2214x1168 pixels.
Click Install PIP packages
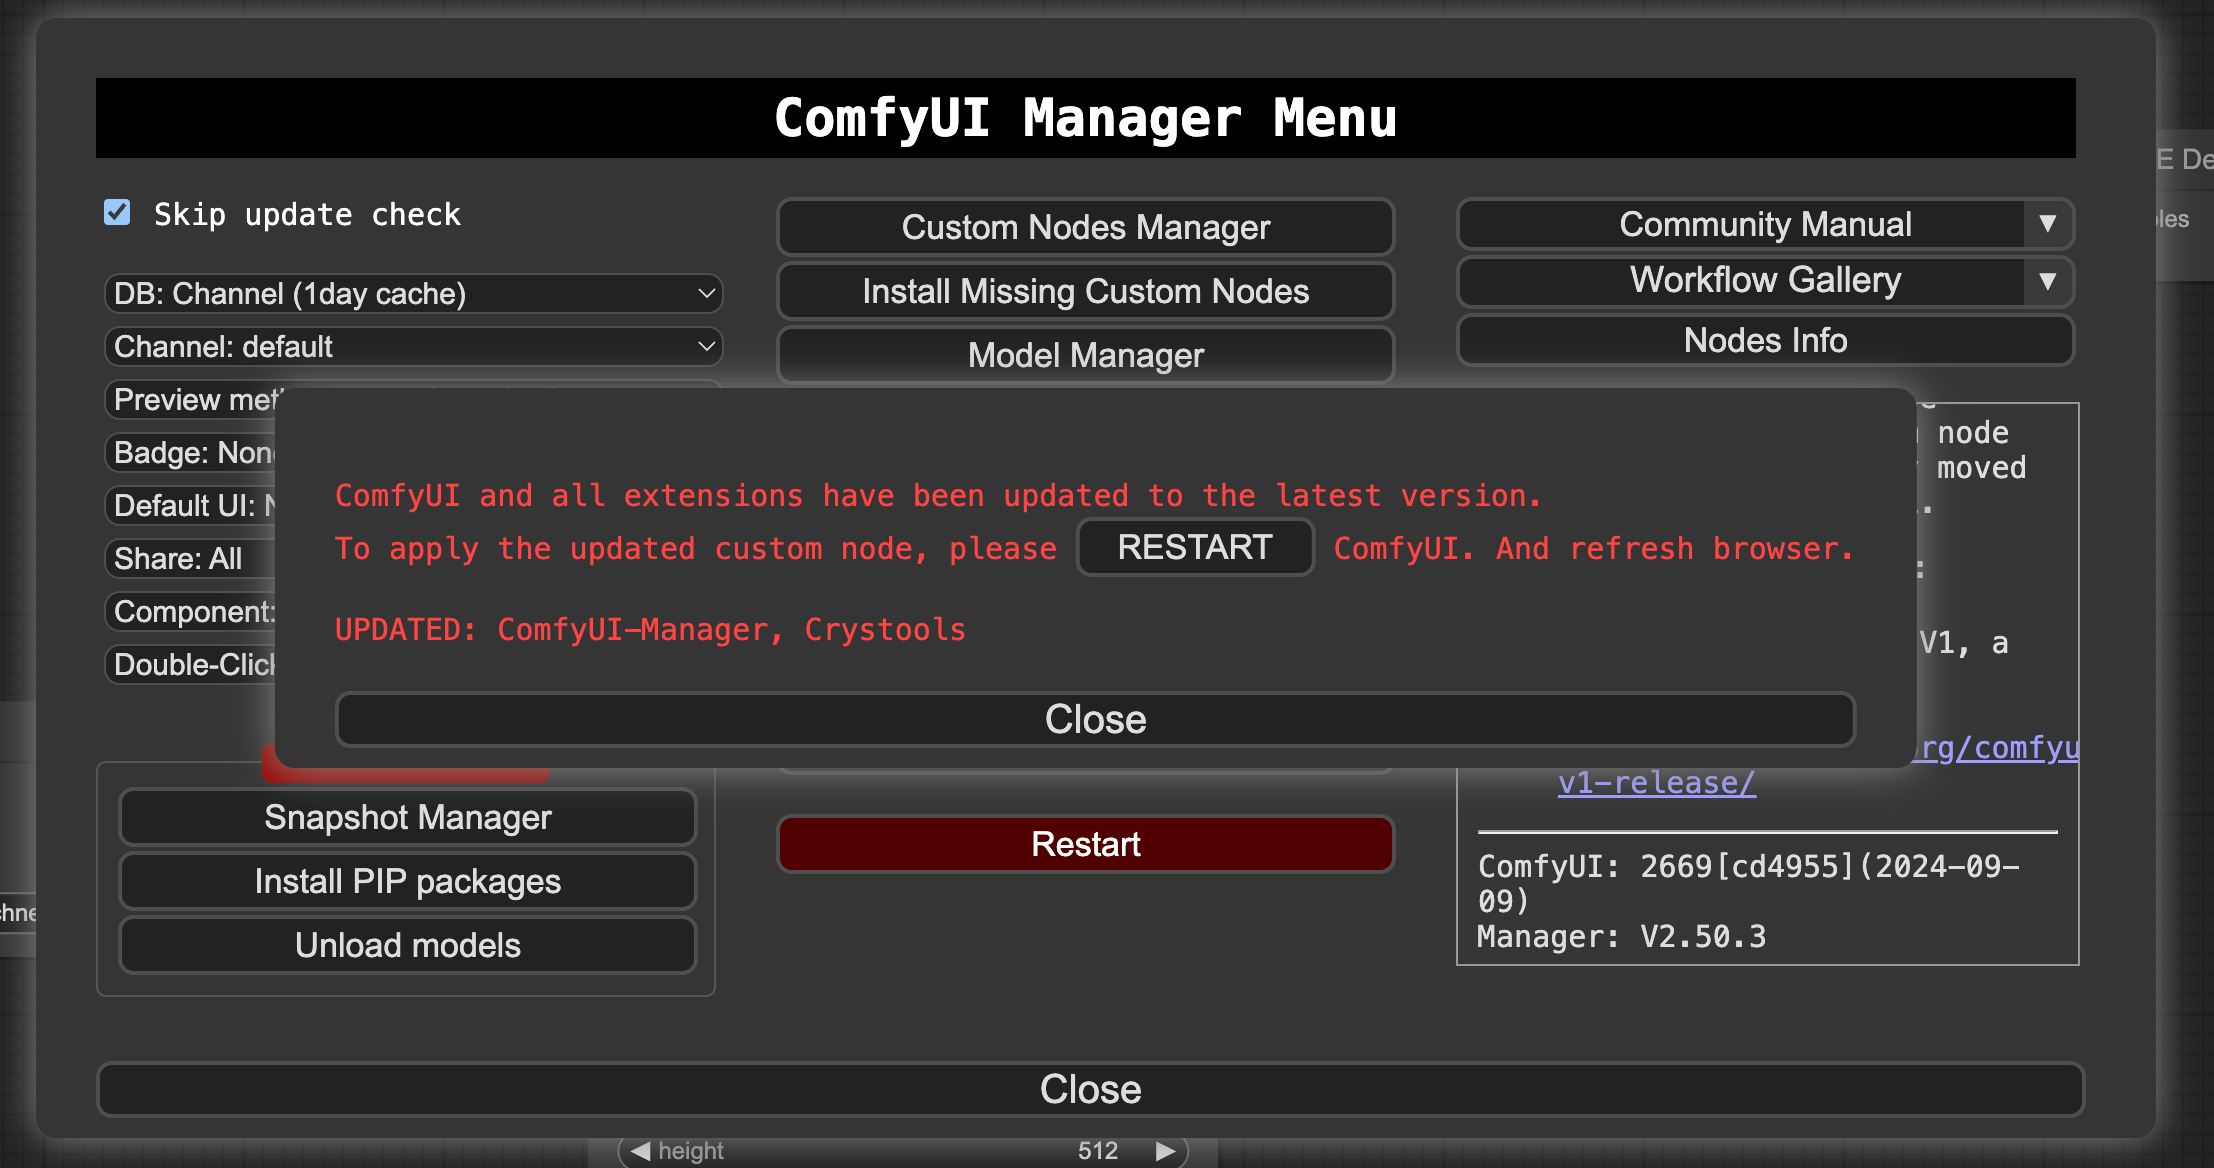pyautogui.click(x=407, y=881)
